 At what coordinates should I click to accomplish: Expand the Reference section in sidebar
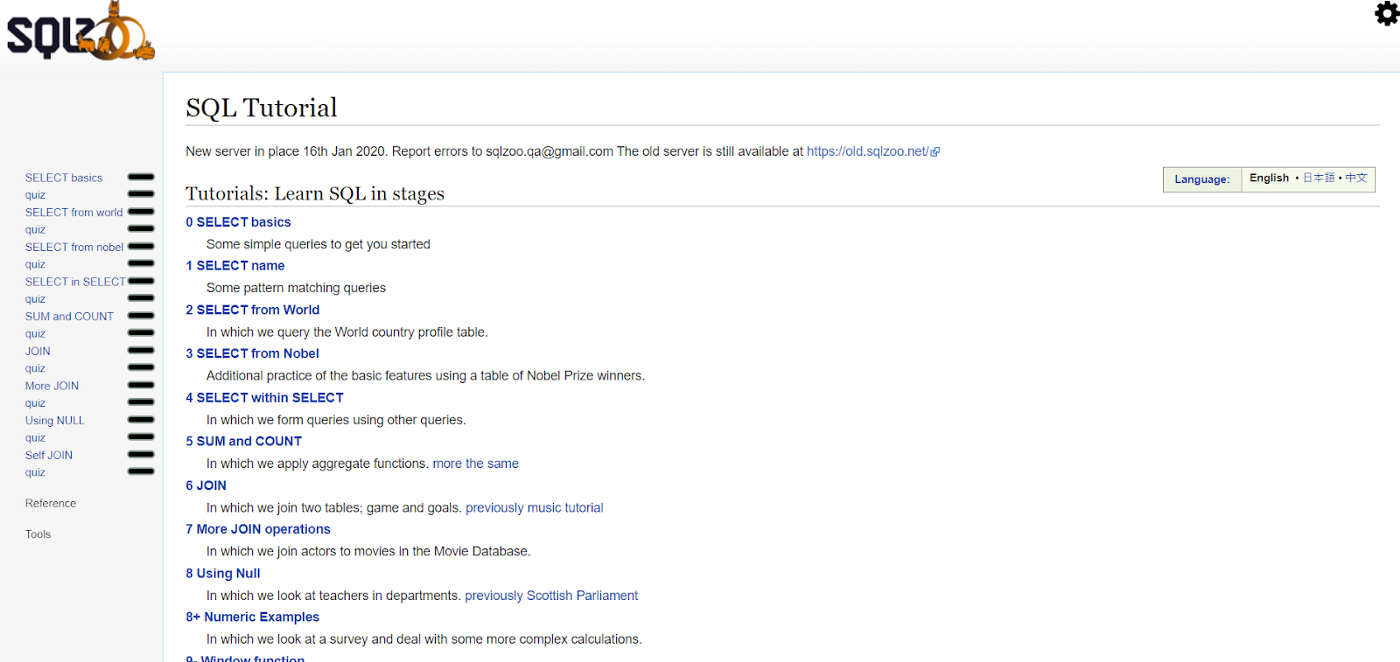50,503
